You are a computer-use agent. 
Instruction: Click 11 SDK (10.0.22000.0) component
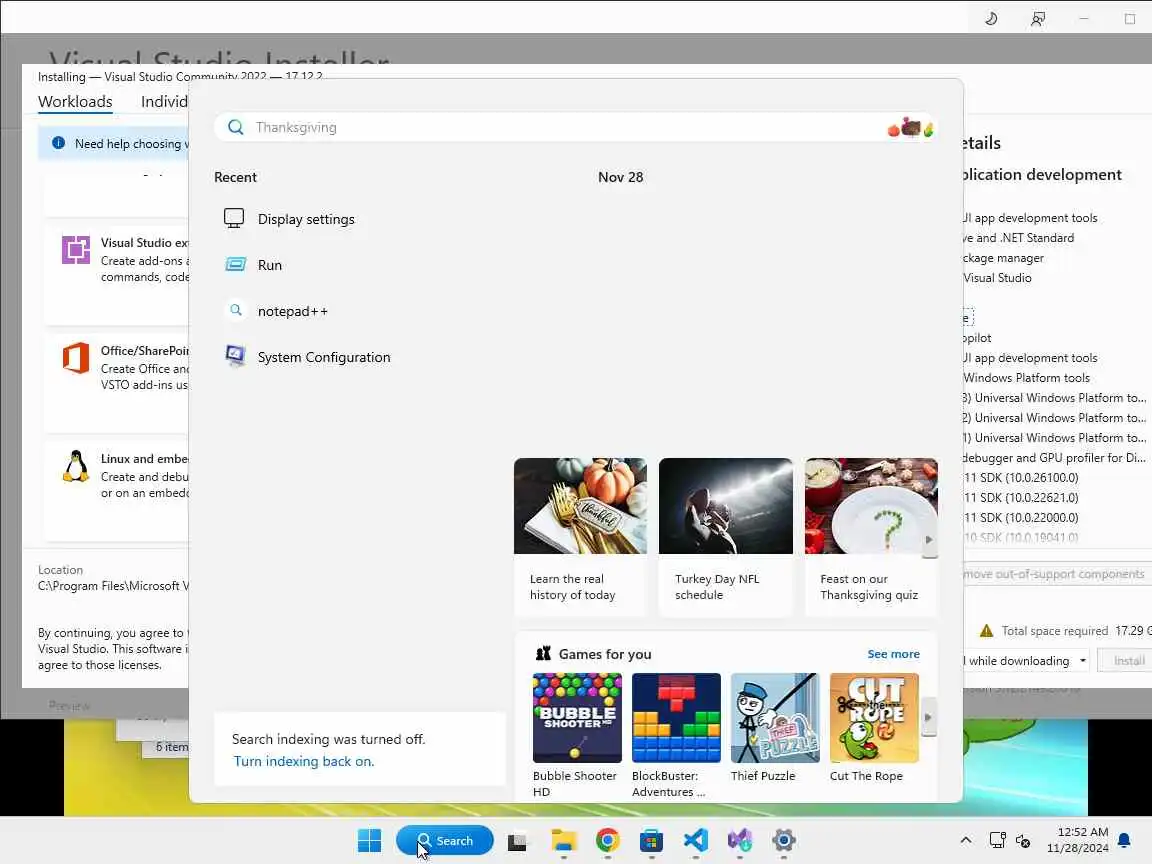[x=1021, y=517]
